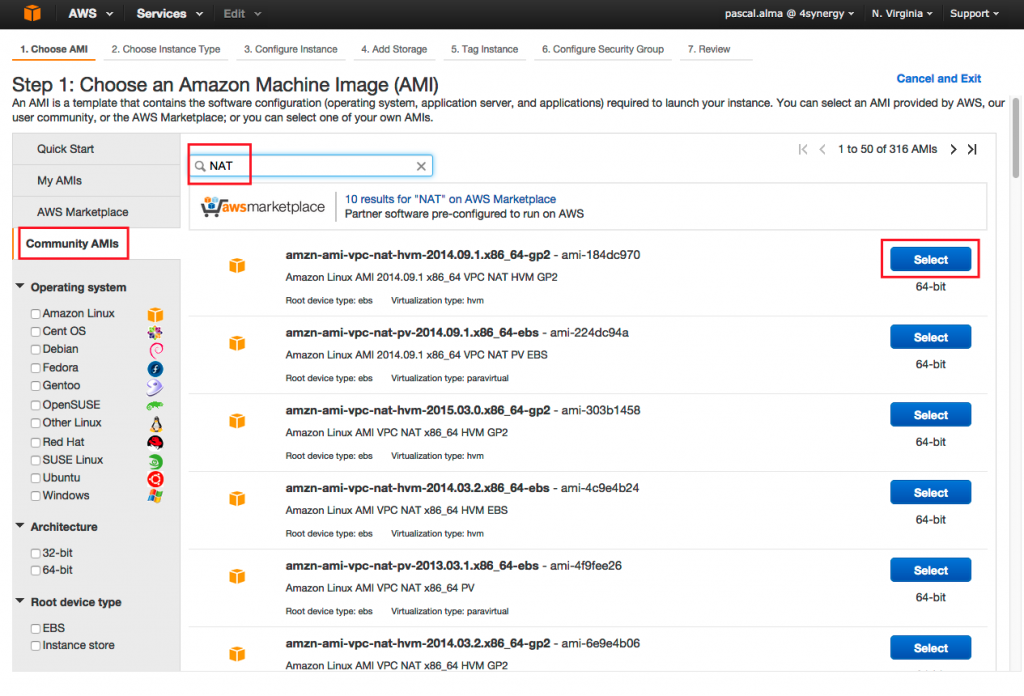Image resolution: width=1024 pixels, height=696 pixels.
Task: Click the Fedora logo icon
Action: (x=155, y=369)
